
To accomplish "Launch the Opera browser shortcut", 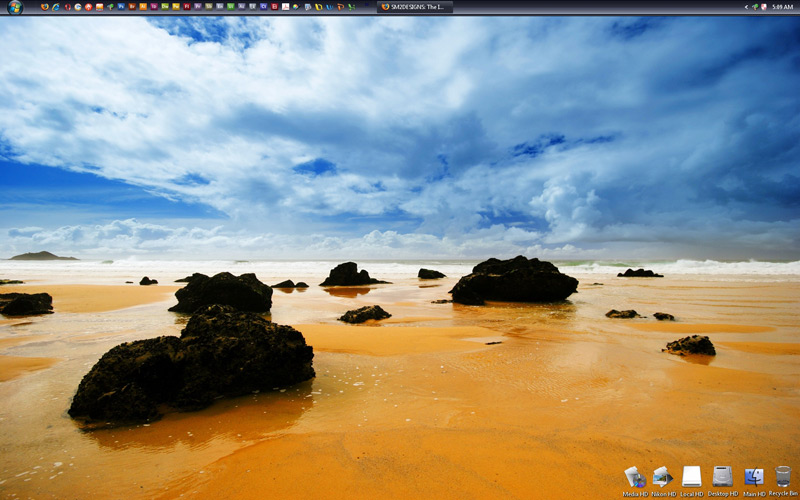I will (68, 7).
